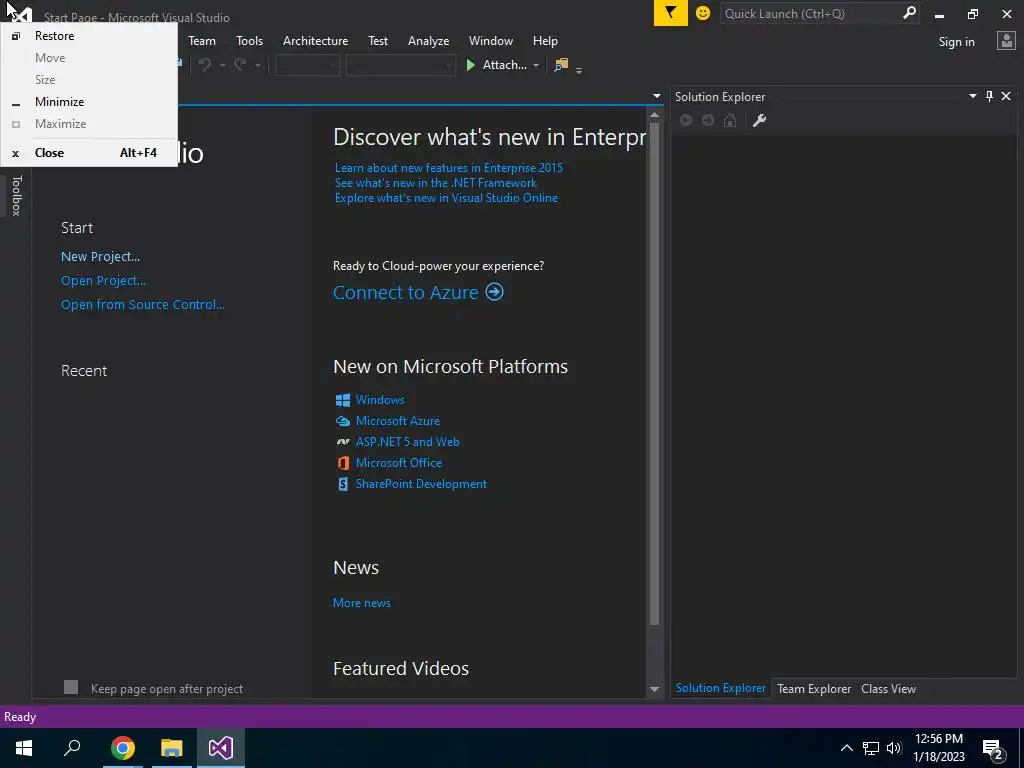Open the Help menu
The width and height of the screenshot is (1024, 768).
pyautogui.click(x=545, y=40)
